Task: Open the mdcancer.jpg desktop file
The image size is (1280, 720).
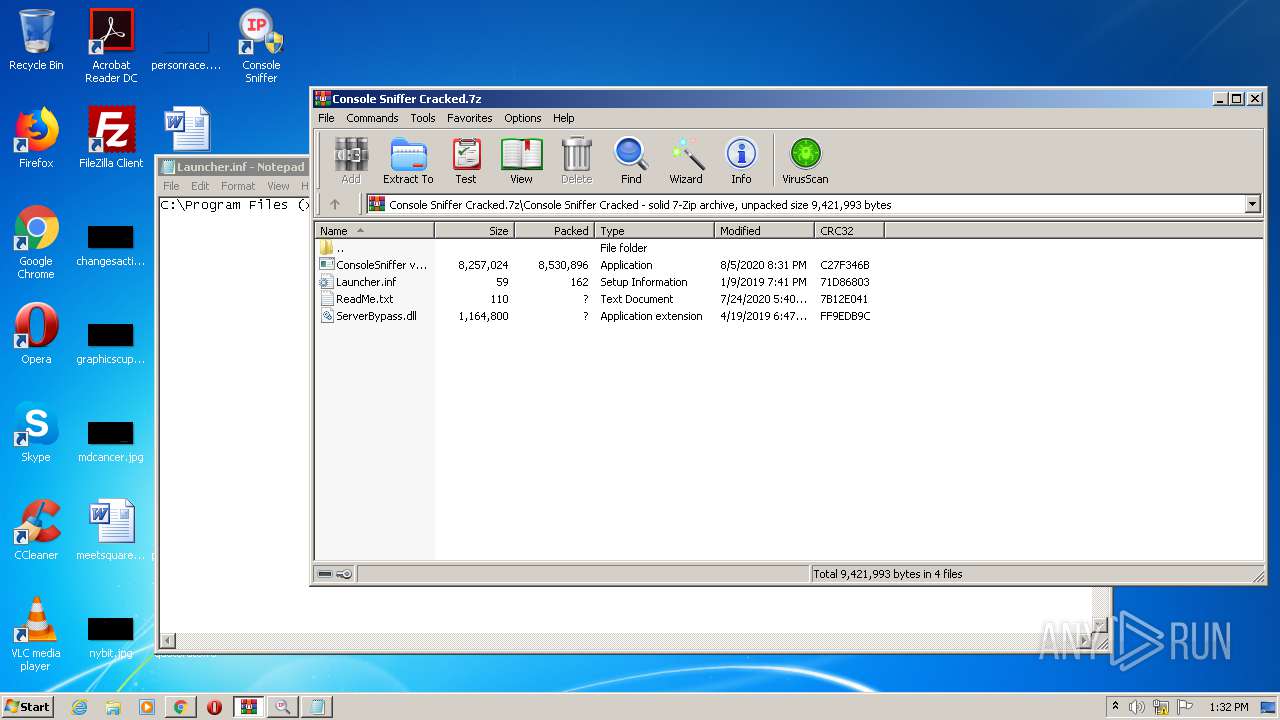Action: coord(111,440)
